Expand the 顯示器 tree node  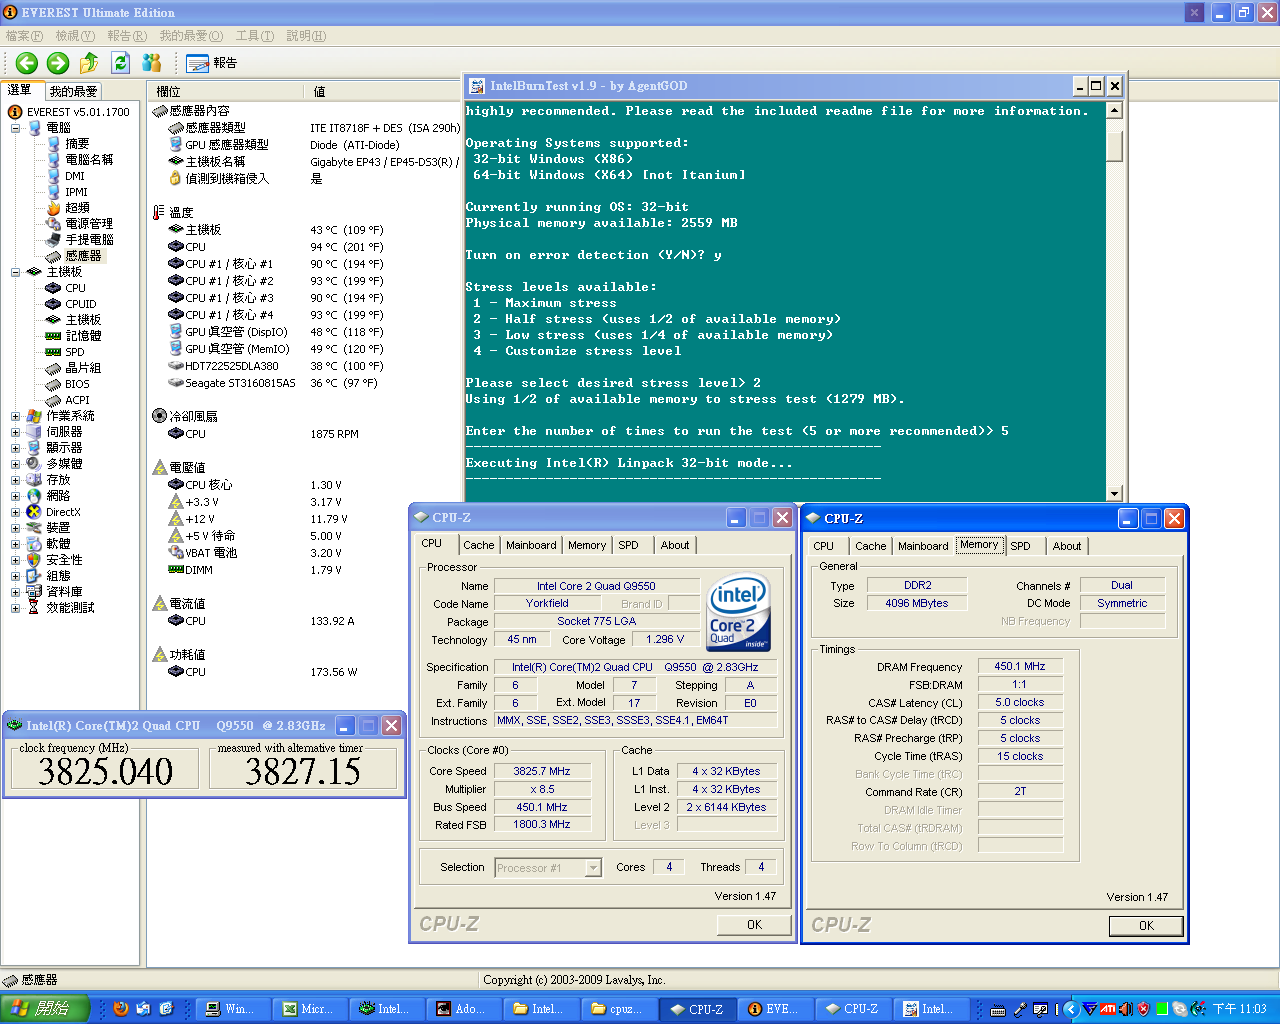click(15, 448)
